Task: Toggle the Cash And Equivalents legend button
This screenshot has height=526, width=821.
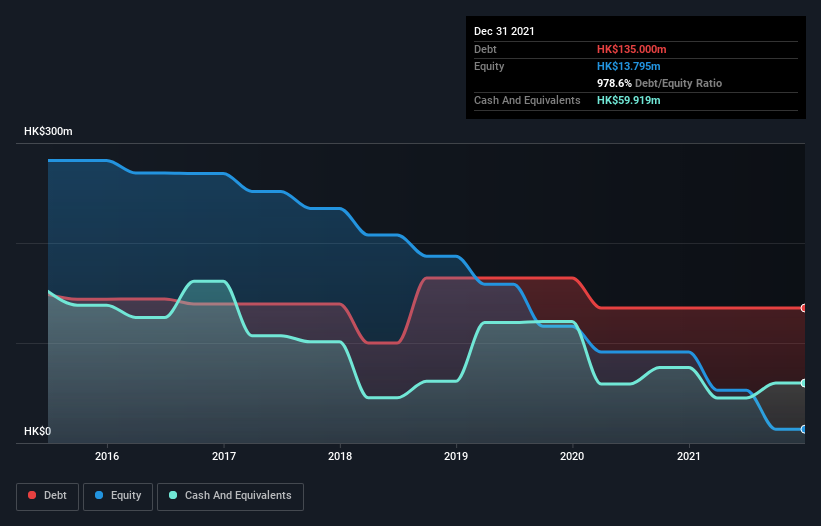Action: pyautogui.click(x=230, y=496)
